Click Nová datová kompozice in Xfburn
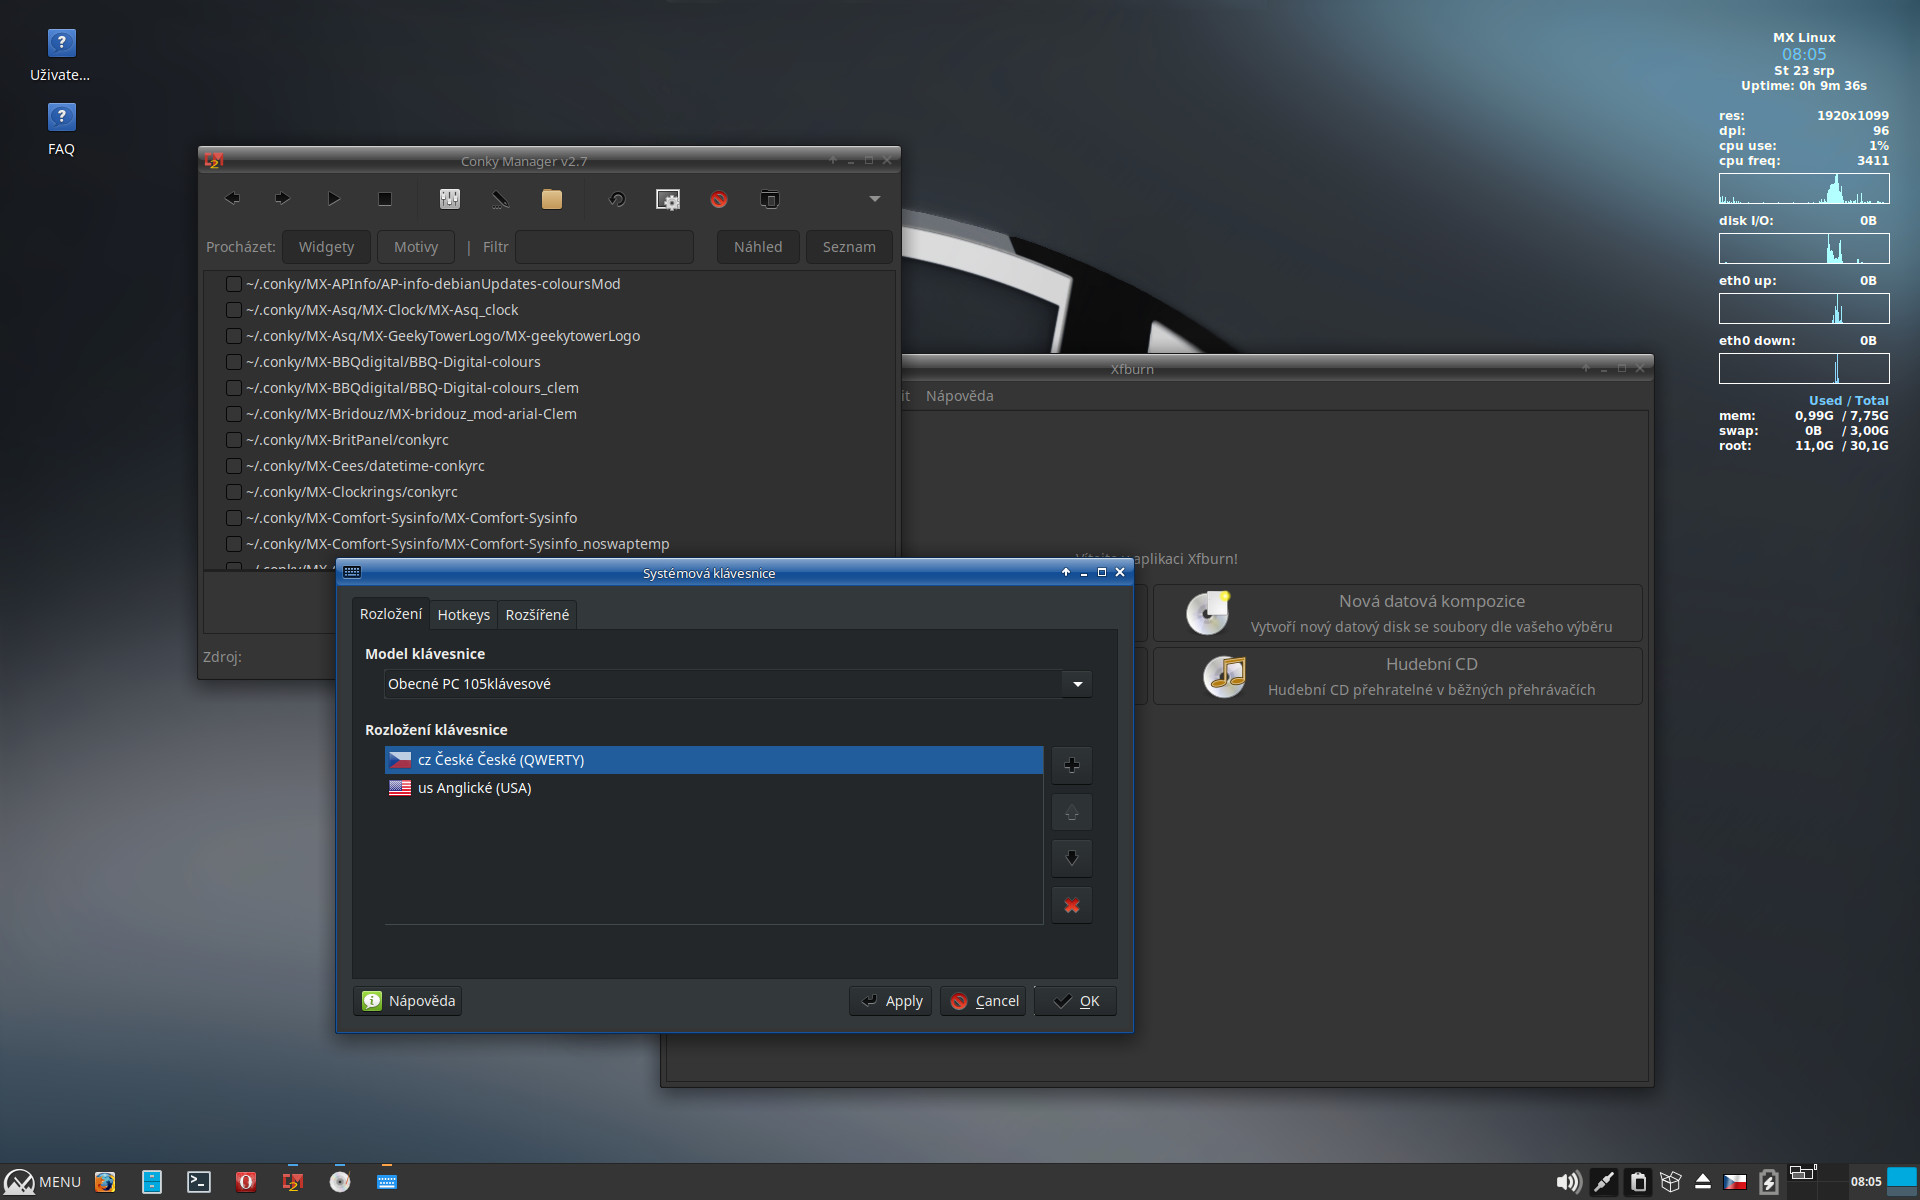 (1398, 613)
